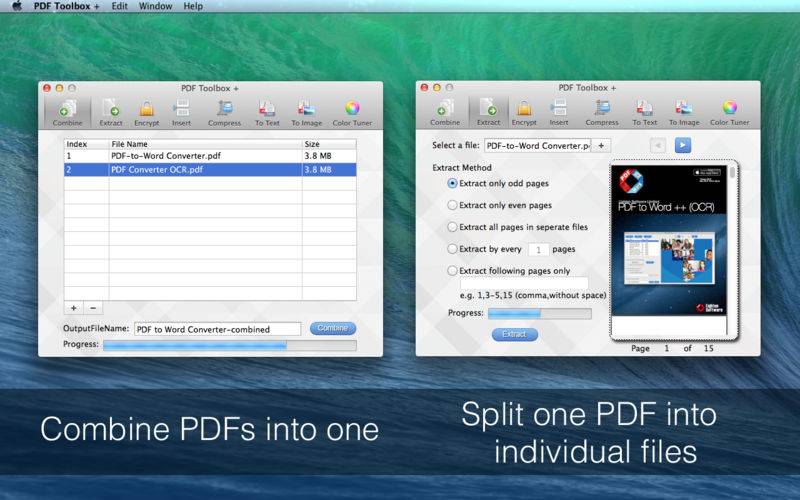This screenshot has width=800, height=500.
Task: Open Insert tool in left window toolbar
Action: (x=181, y=113)
